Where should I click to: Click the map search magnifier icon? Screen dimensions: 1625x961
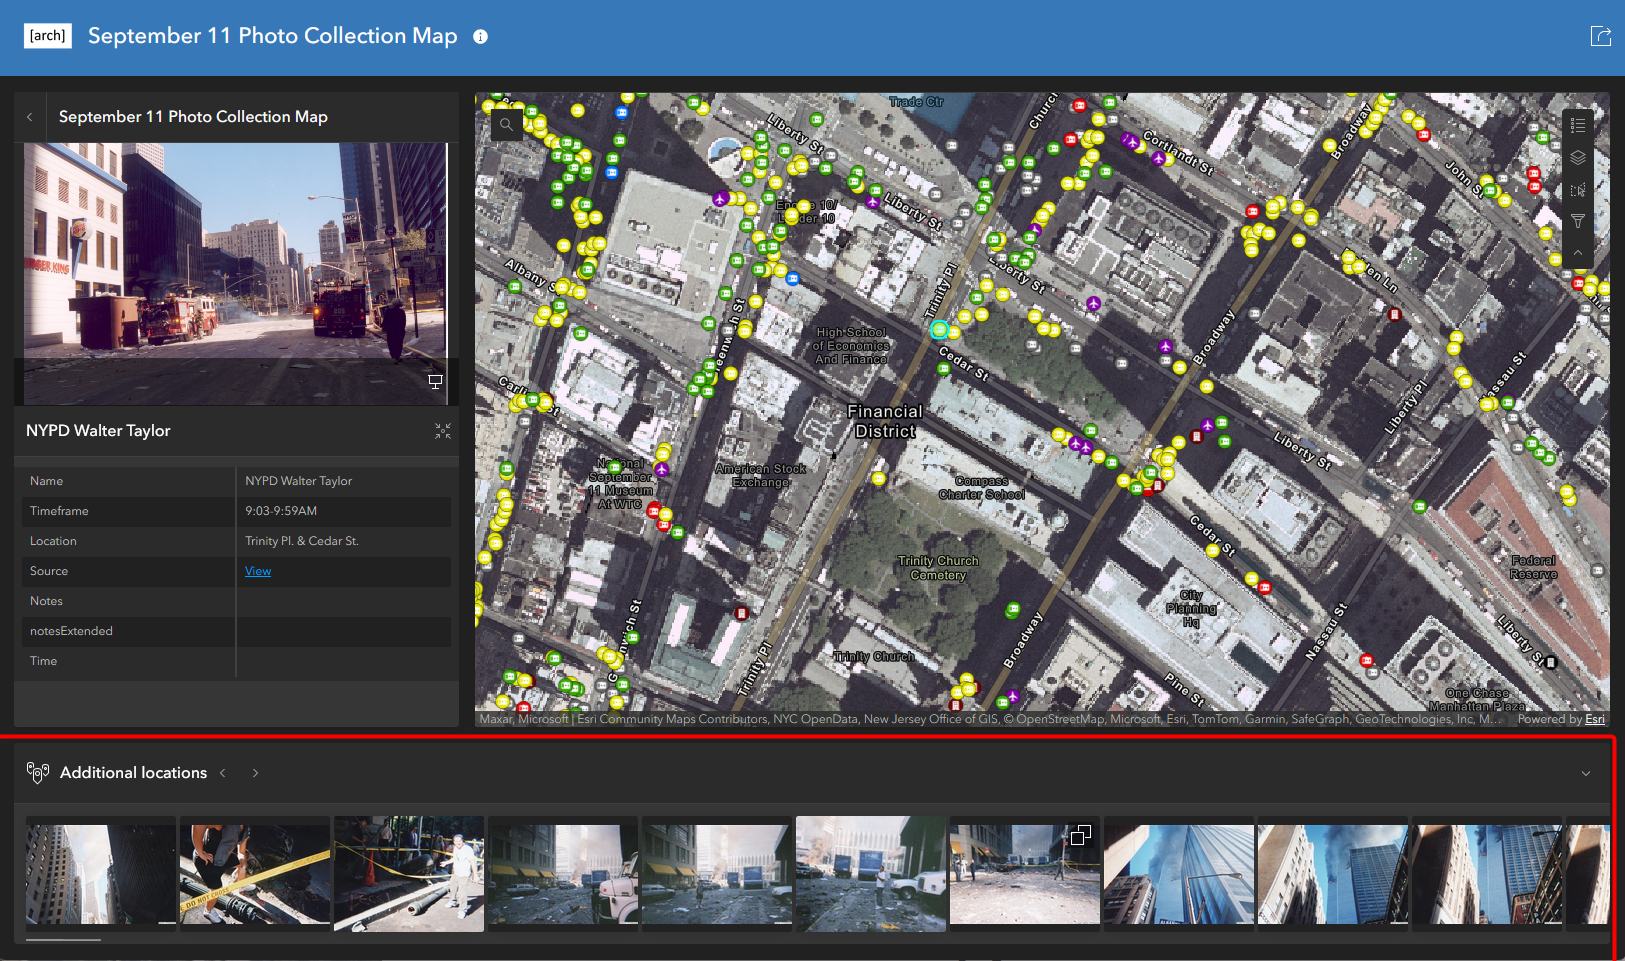507,125
